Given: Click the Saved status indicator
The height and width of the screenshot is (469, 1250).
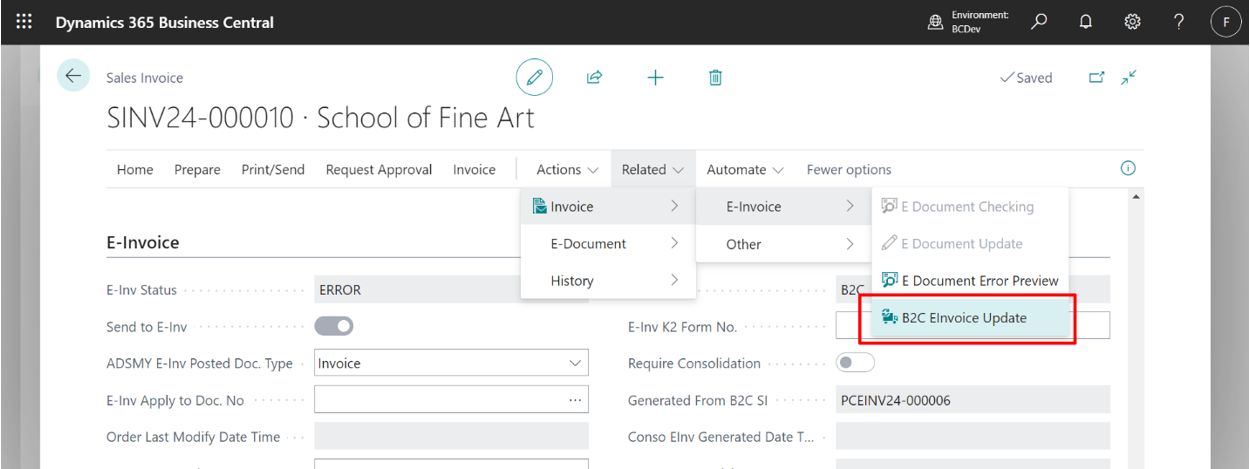Looking at the screenshot, I should 1026,77.
